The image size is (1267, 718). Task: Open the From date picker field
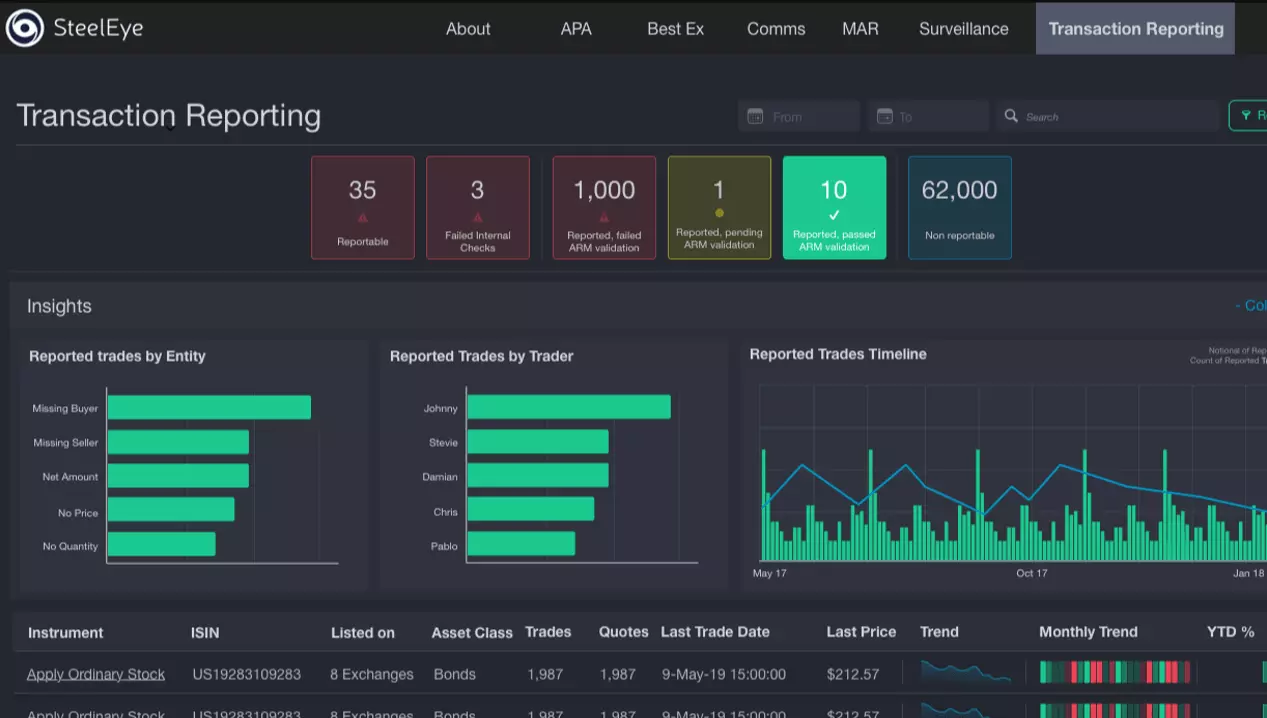point(808,116)
